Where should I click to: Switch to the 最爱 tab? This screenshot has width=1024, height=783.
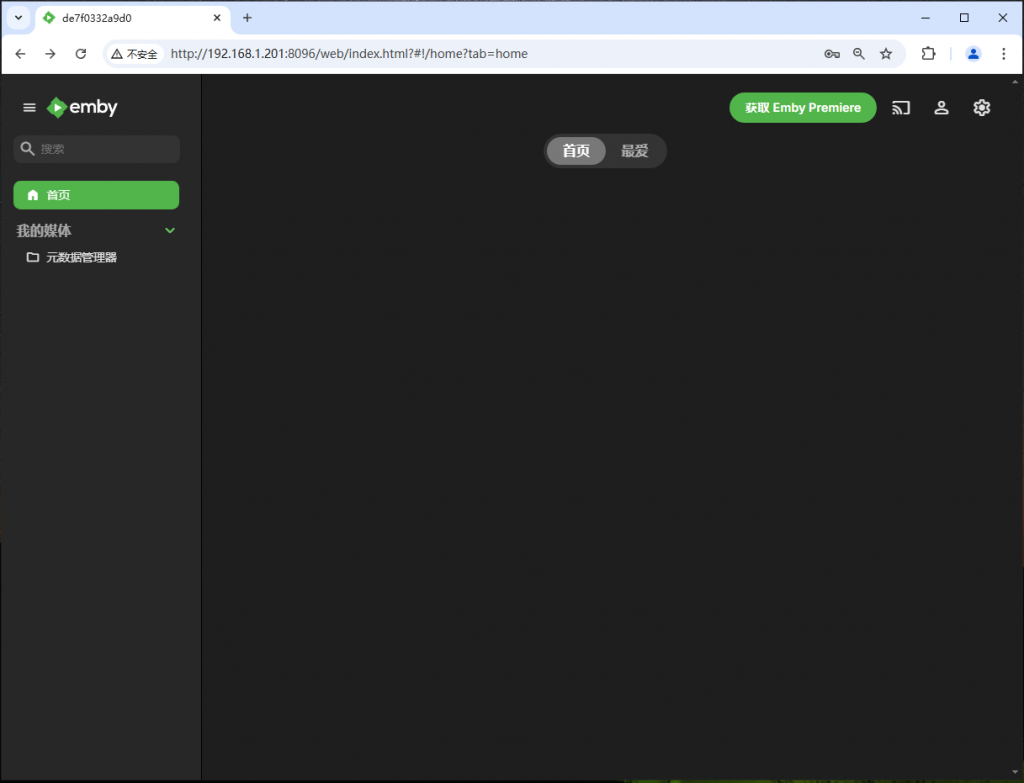click(x=634, y=151)
